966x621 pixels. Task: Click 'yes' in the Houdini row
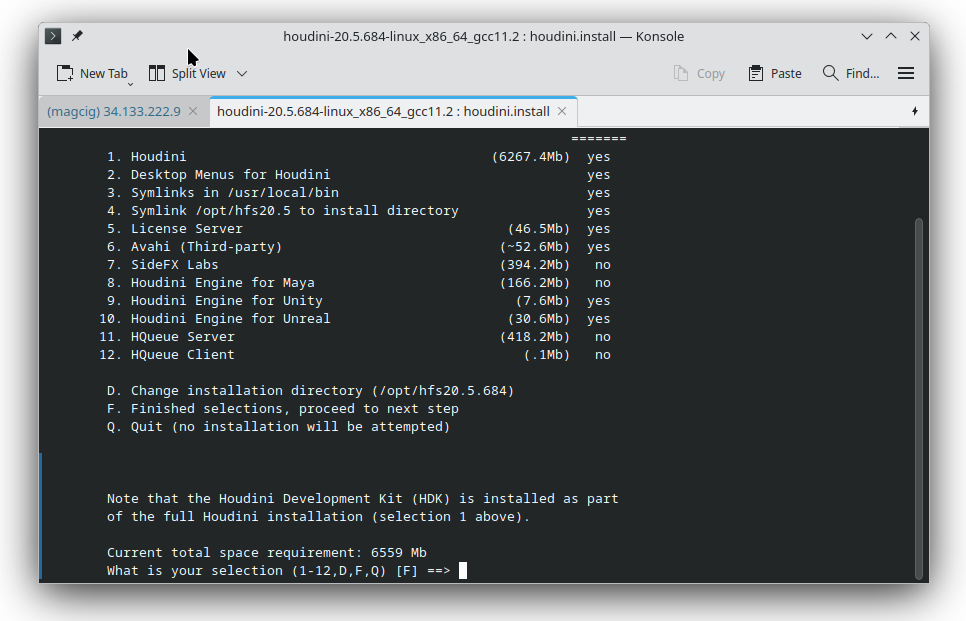click(x=599, y=157)
